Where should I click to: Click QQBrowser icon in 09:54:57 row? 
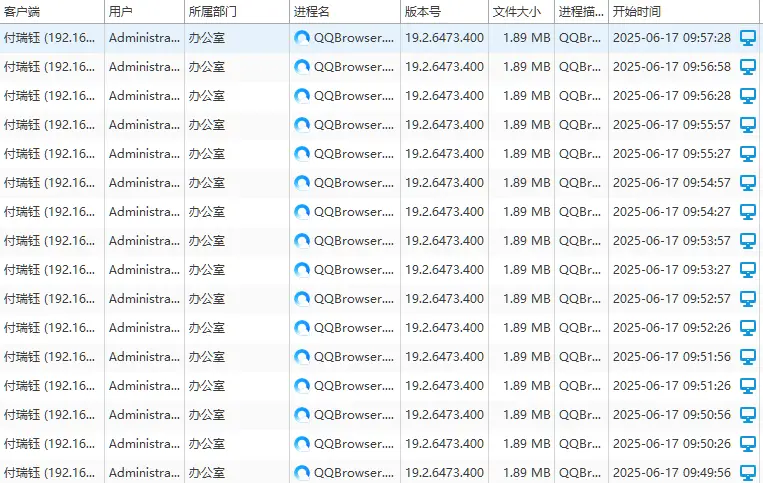pyautogui.click(x=302, y=183)
